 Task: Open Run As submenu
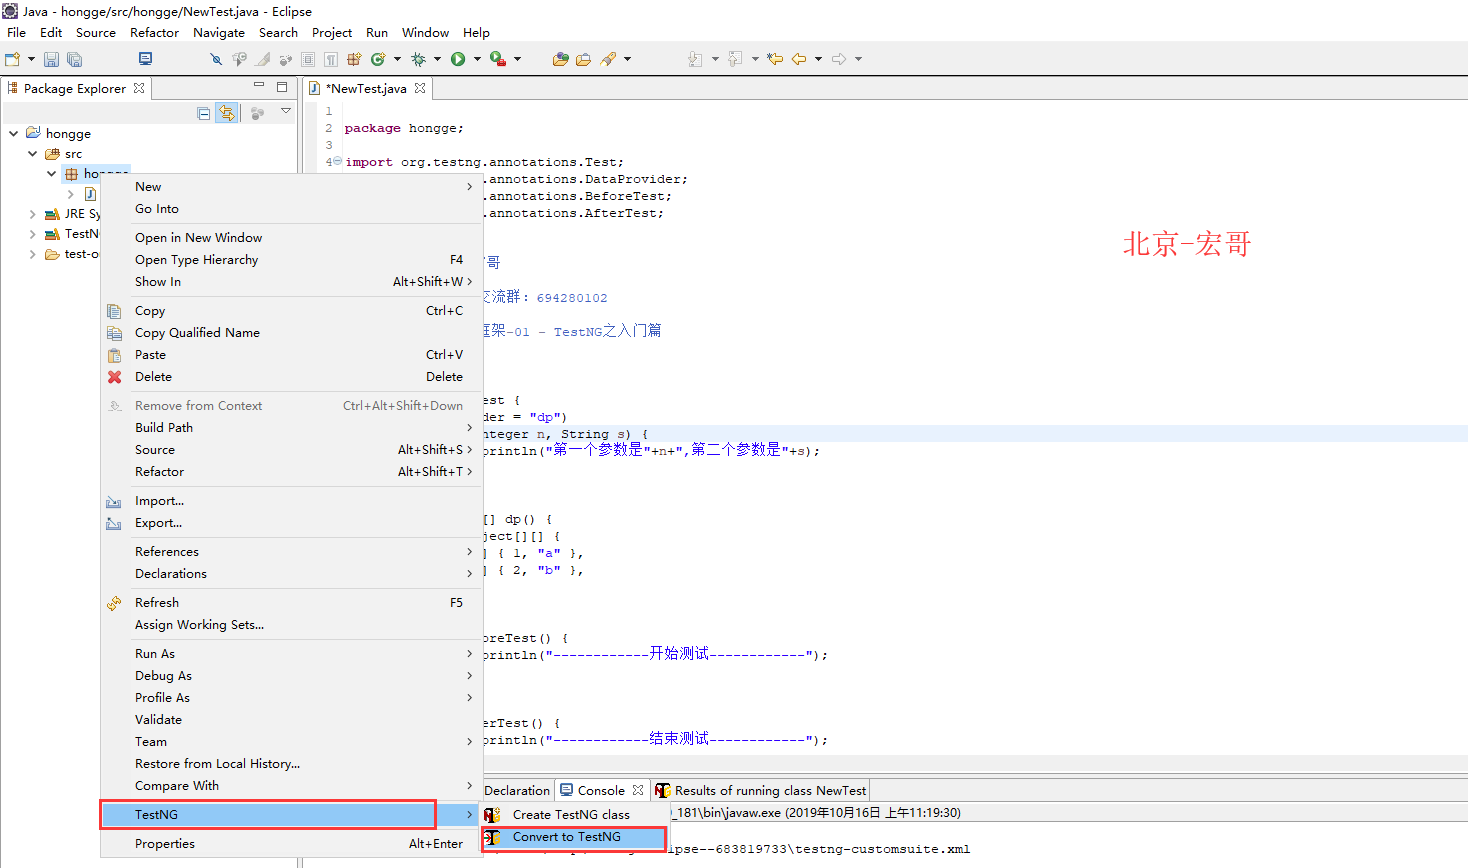(x=291, y=653)
